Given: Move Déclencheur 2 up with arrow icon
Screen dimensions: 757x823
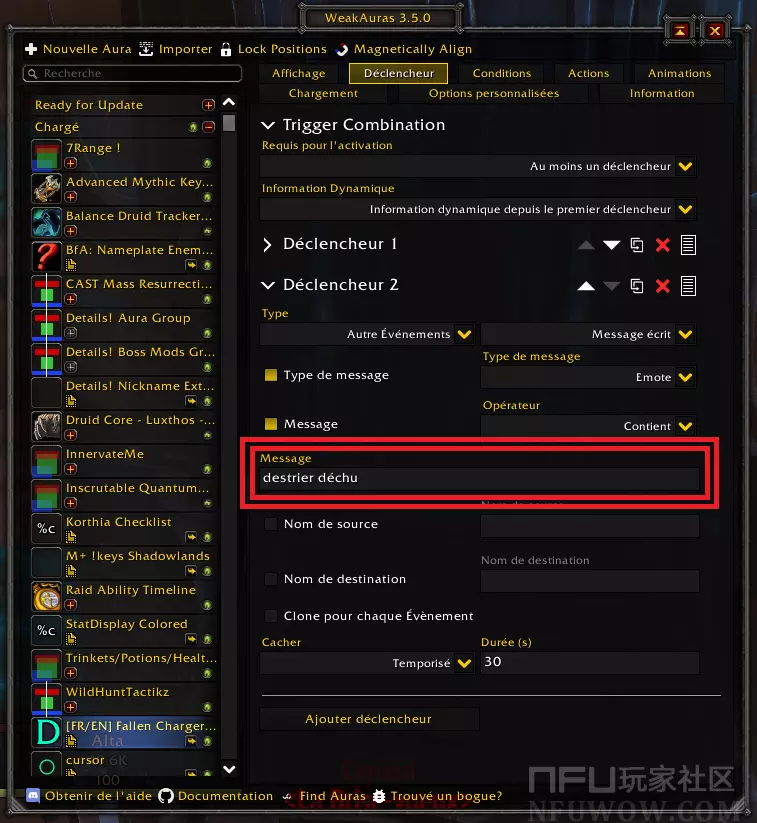Looking at the screenshot, I should pos(586,286).
